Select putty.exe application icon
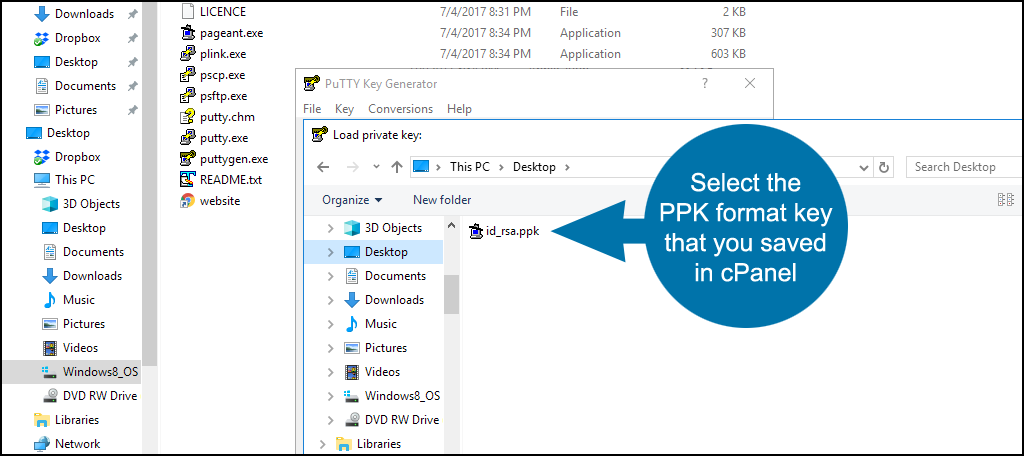 point(188,138)
